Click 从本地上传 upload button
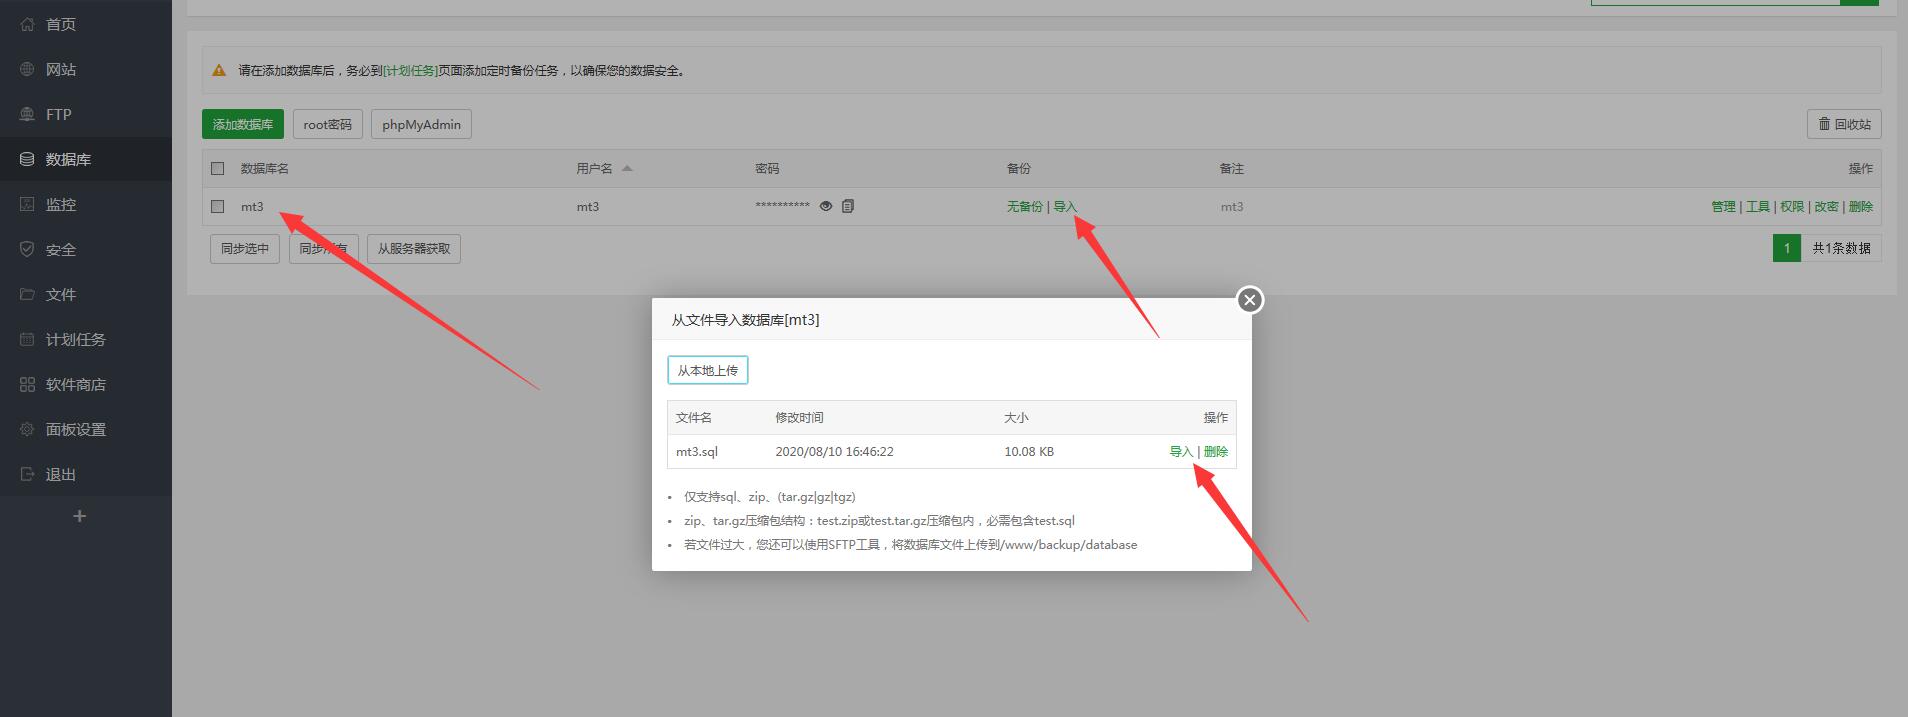This screenshot has width=1908, height=717. click(707, 370)
